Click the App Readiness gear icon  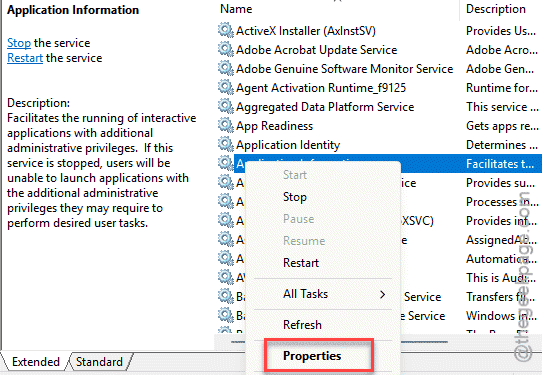pyautogui.click(x=226, y=125)
